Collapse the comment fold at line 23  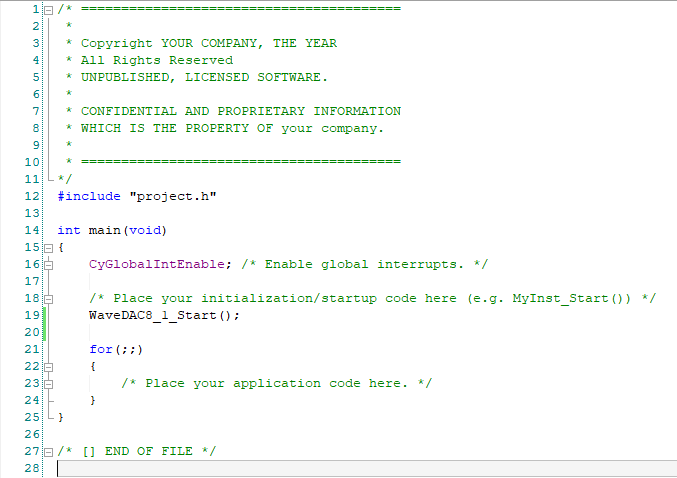[49, 384]
